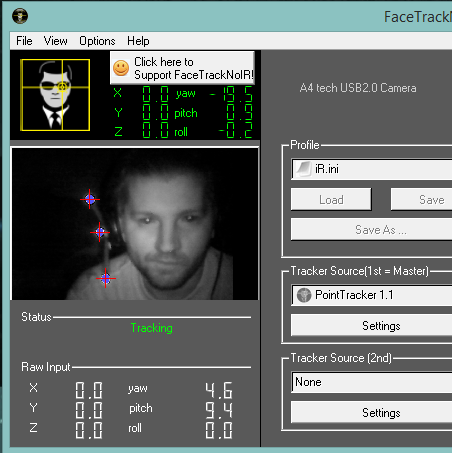Viewport: 452px width, 453px height.
Task: Click the Save As ... button
Action: pyautogui.click(x=371, y=229)
